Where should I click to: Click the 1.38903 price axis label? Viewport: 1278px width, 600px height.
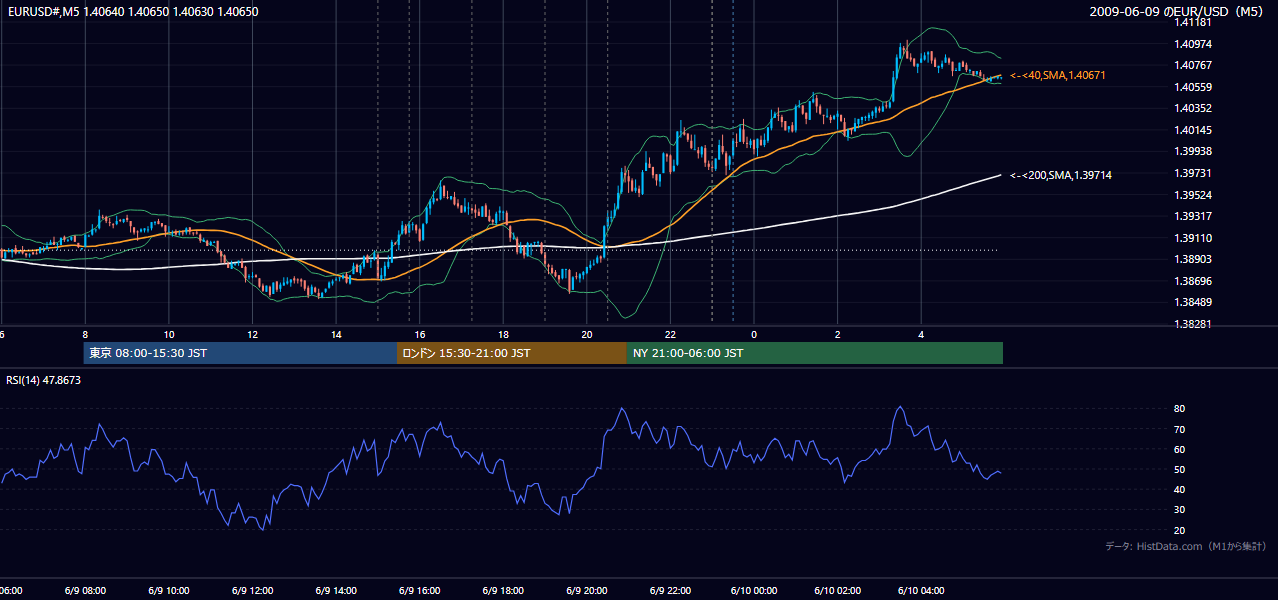1193,259
